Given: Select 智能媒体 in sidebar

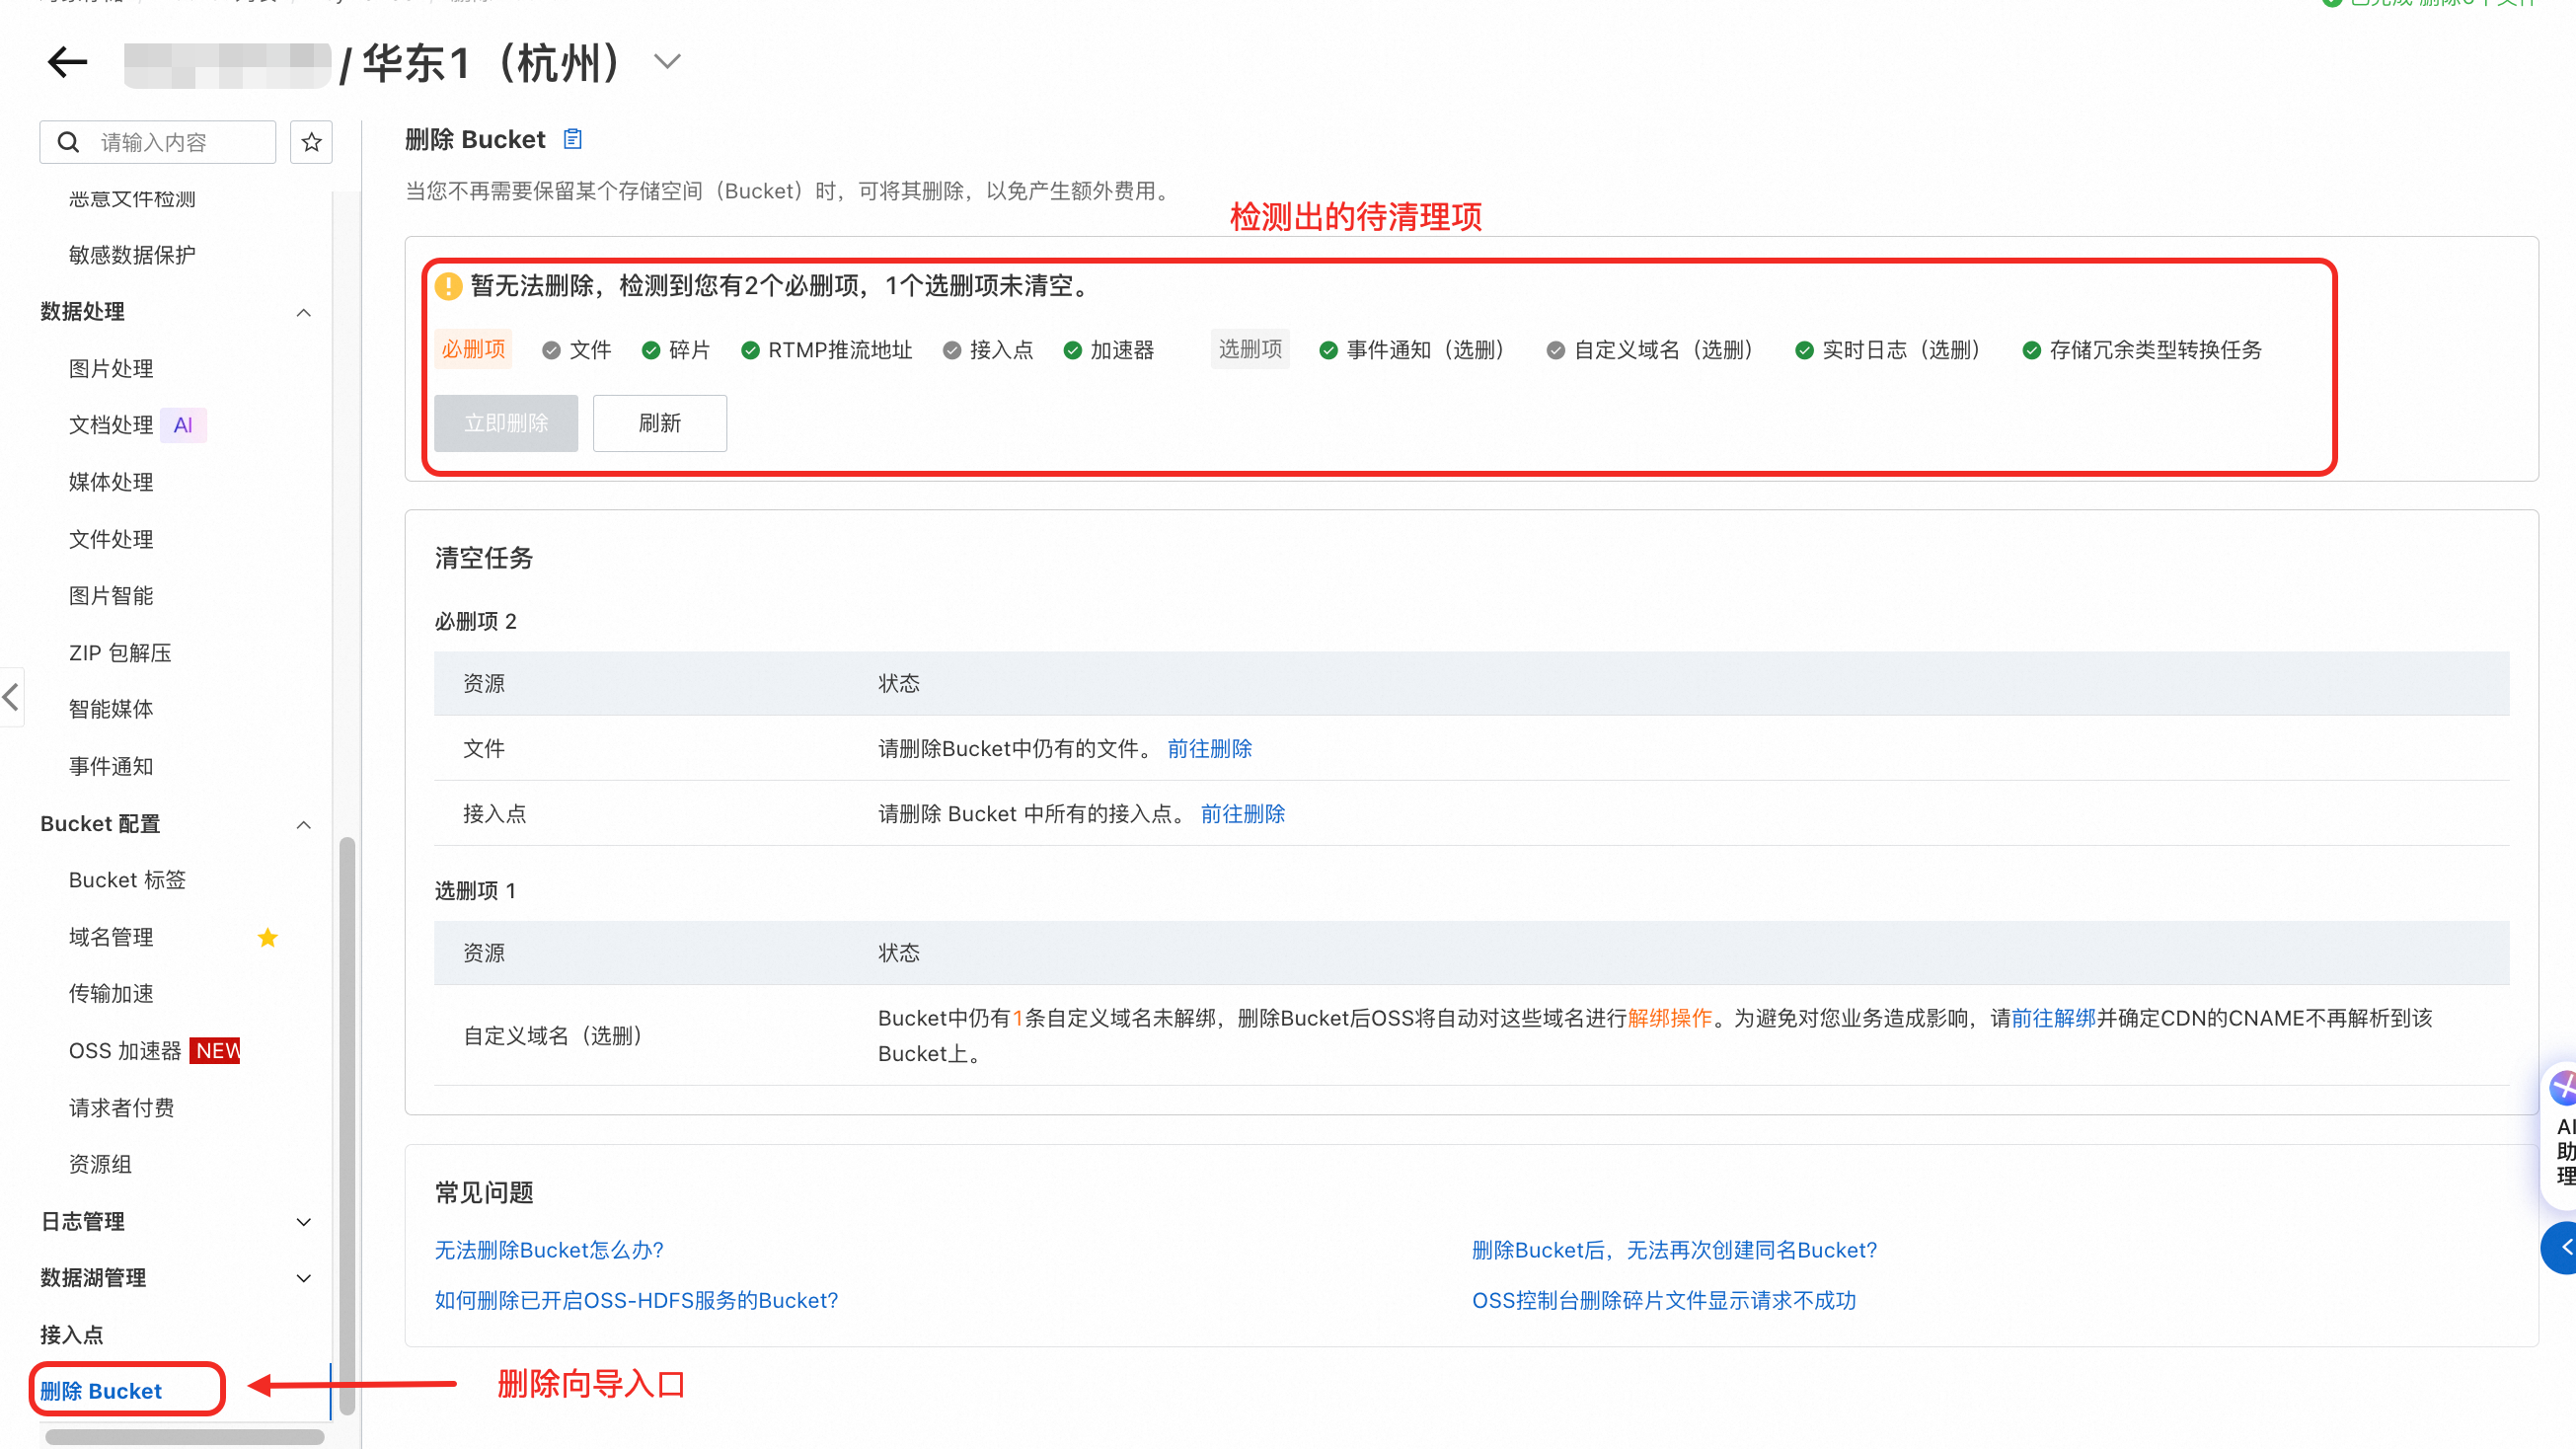Looking at the screenshot, I should [111, 709].
